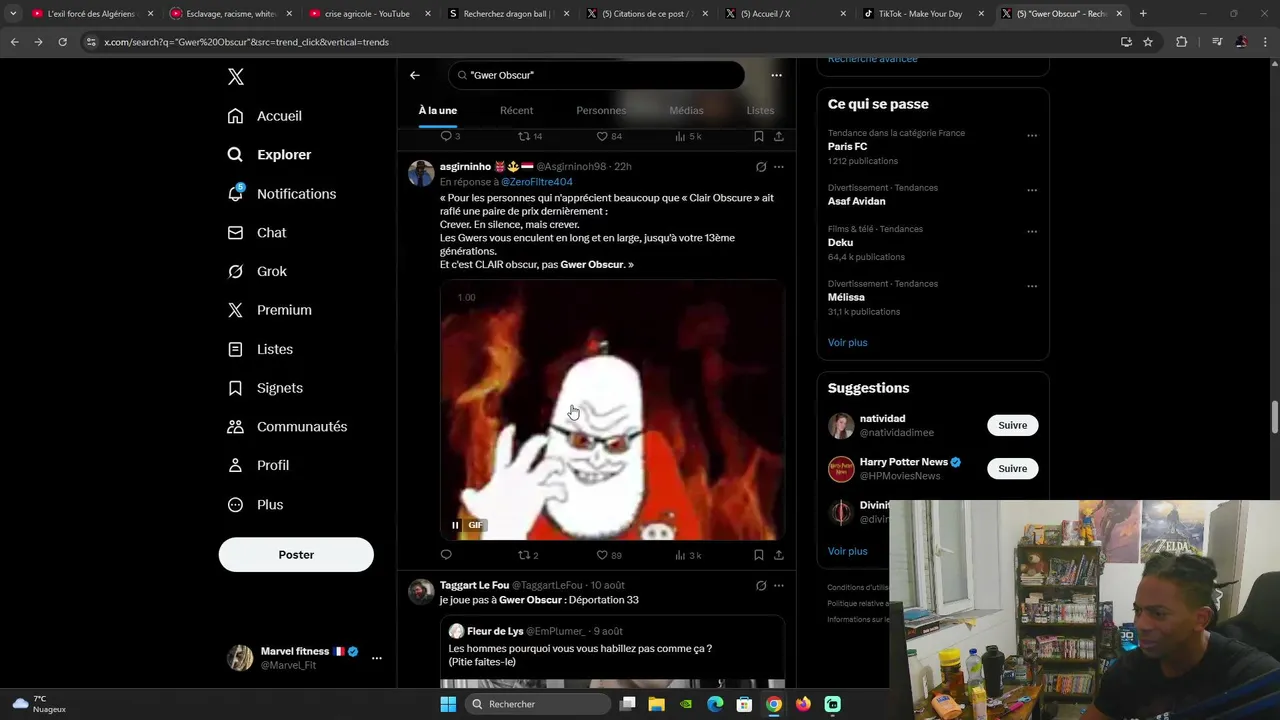Screen dimensions: 1280x720
Task: Pause the GIF playback
Action: [x=455, y=525]
